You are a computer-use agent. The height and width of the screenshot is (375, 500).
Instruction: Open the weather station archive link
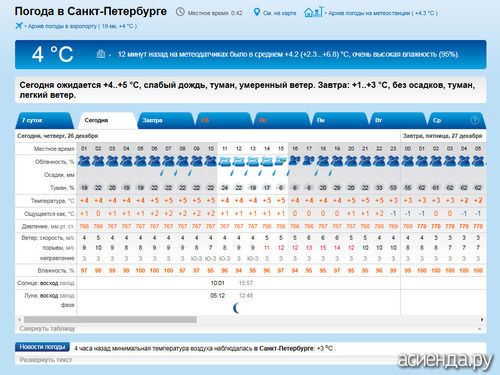(x=383, y=13)
